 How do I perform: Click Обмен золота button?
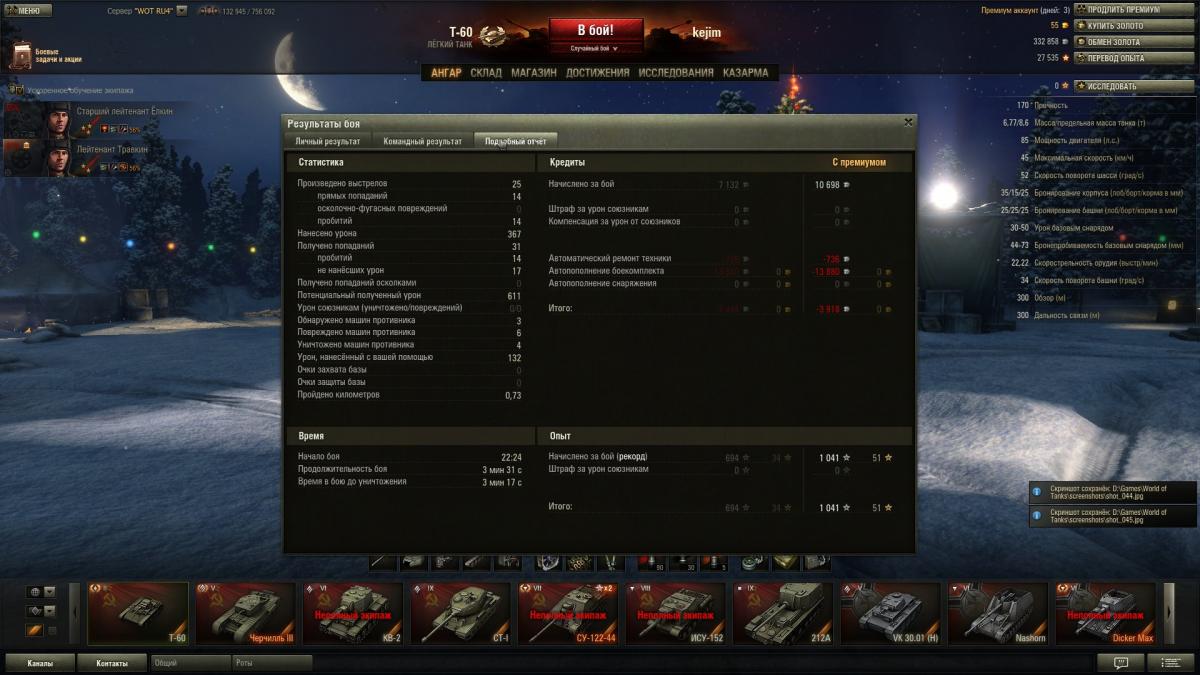(x=1135, y=42)
